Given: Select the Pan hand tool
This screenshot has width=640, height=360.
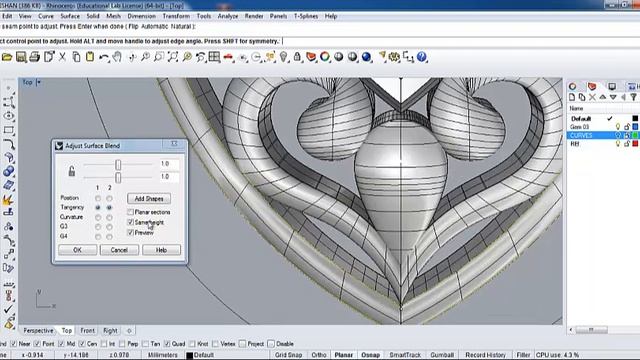Looking at the screenshot, I should (118, 57).
